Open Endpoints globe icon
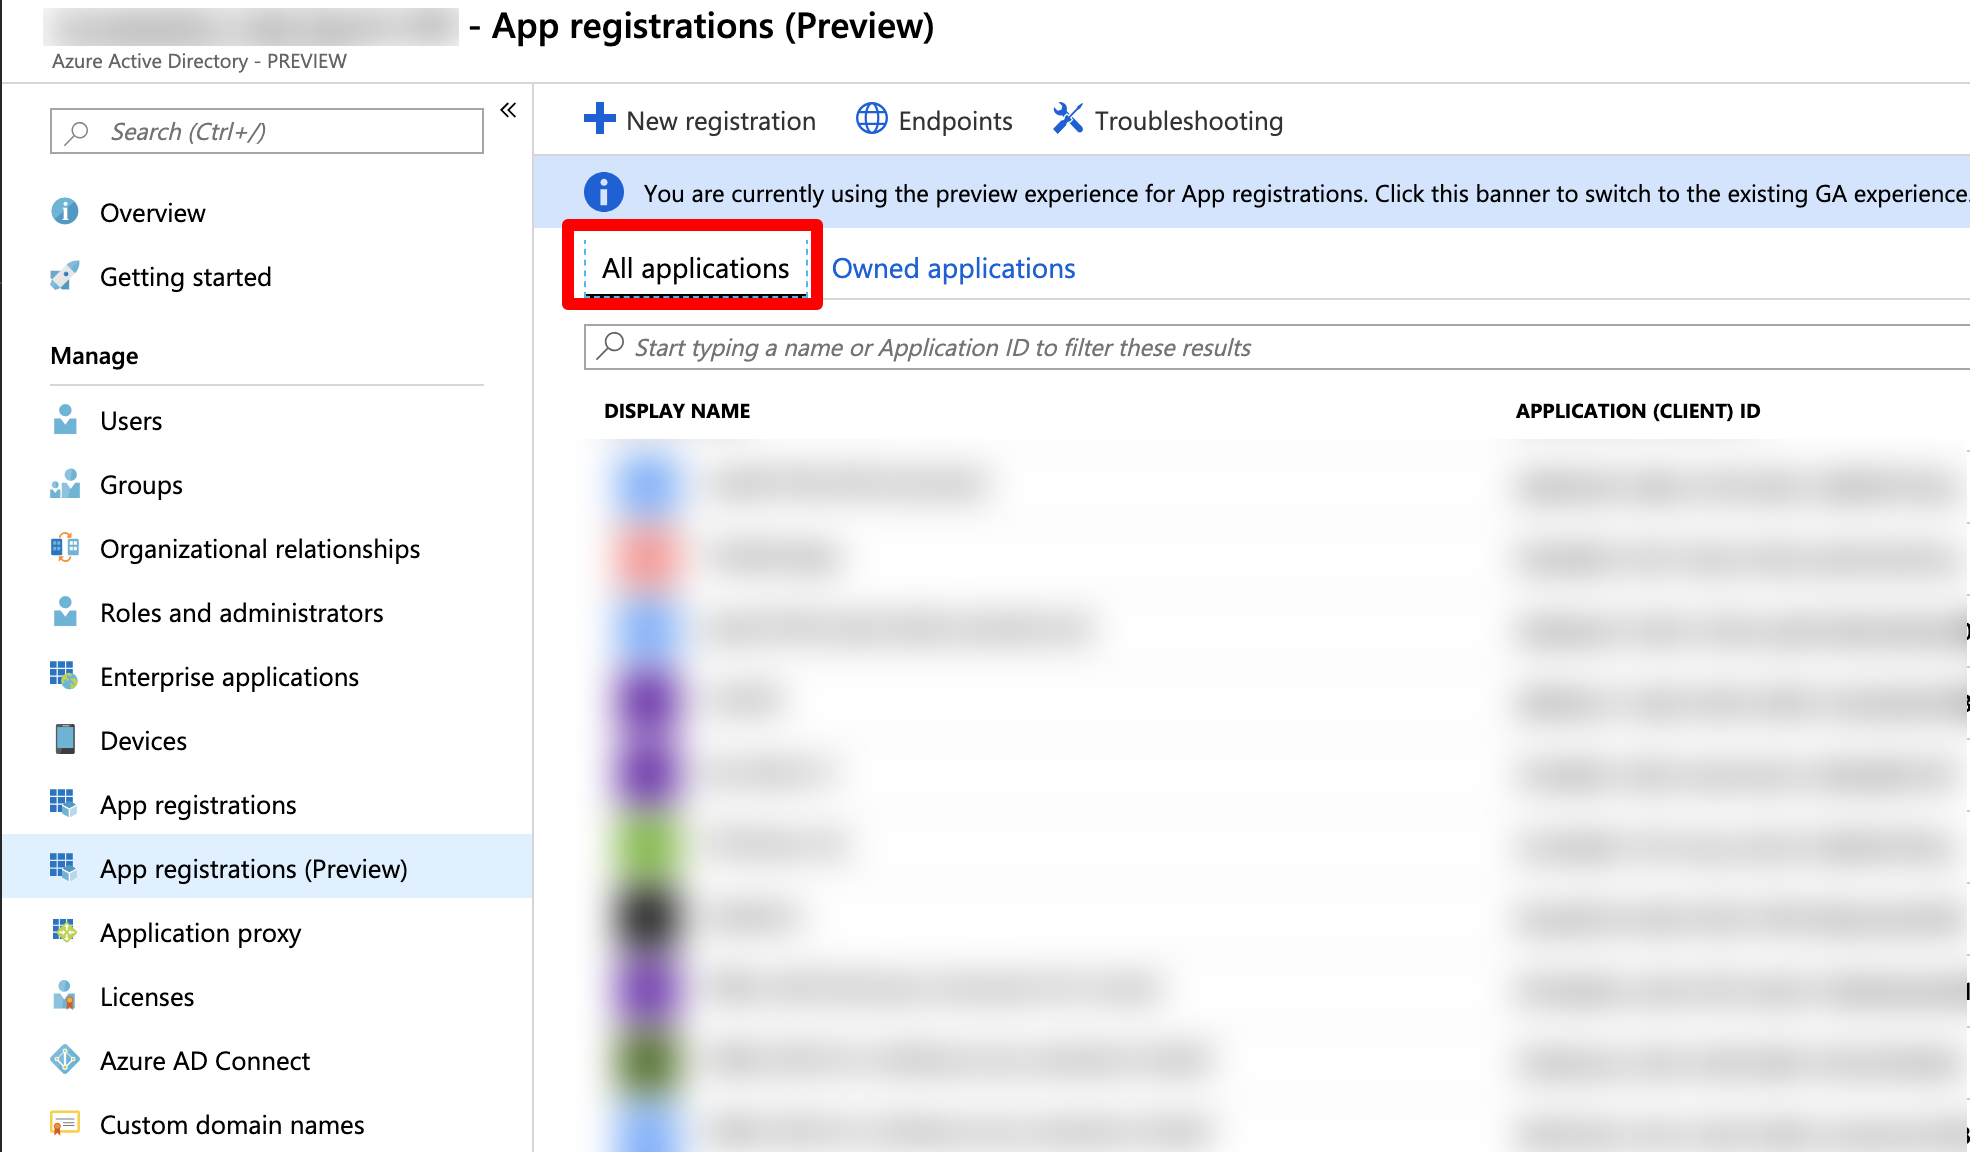This screenshot has height=1152, width=1970. pos(871,119)
